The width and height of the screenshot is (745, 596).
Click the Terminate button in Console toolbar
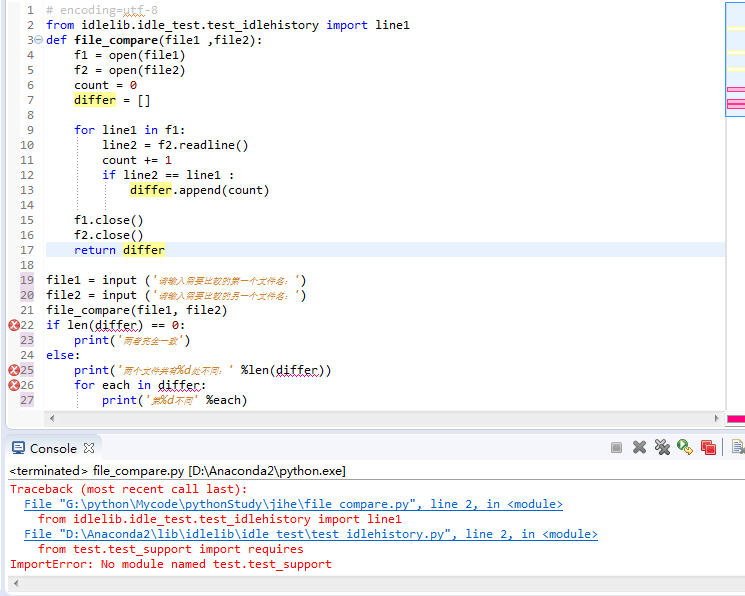coord(617,447)
